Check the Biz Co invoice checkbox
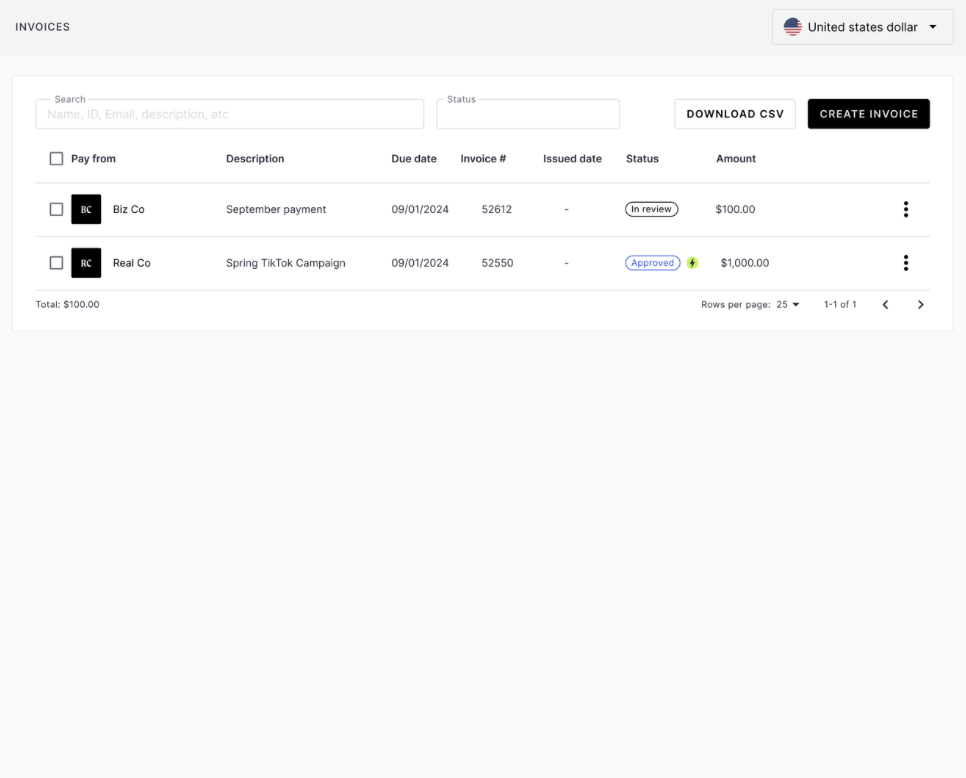This screenshot has width=966, height=778. point(56,209)
